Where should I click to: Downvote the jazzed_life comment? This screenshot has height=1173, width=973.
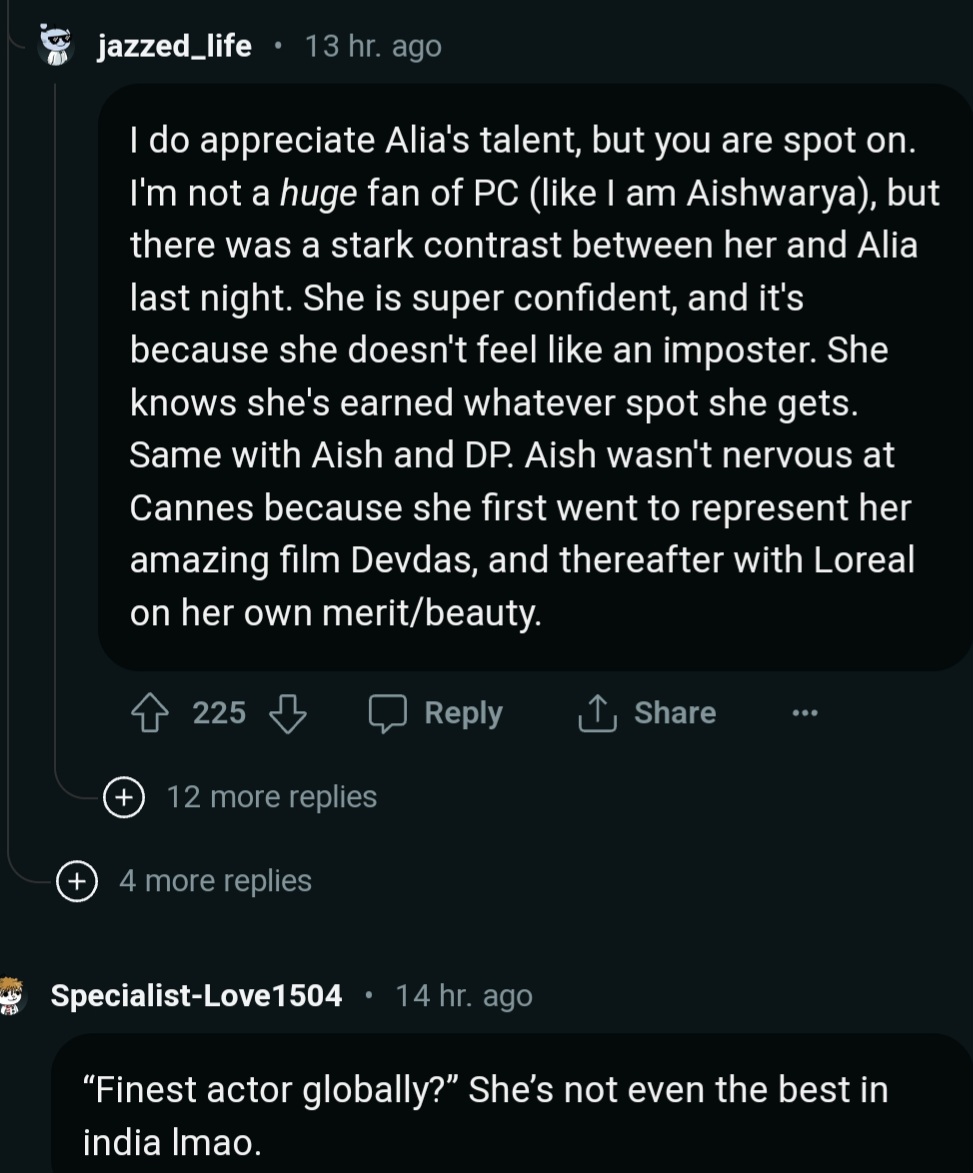288,713
